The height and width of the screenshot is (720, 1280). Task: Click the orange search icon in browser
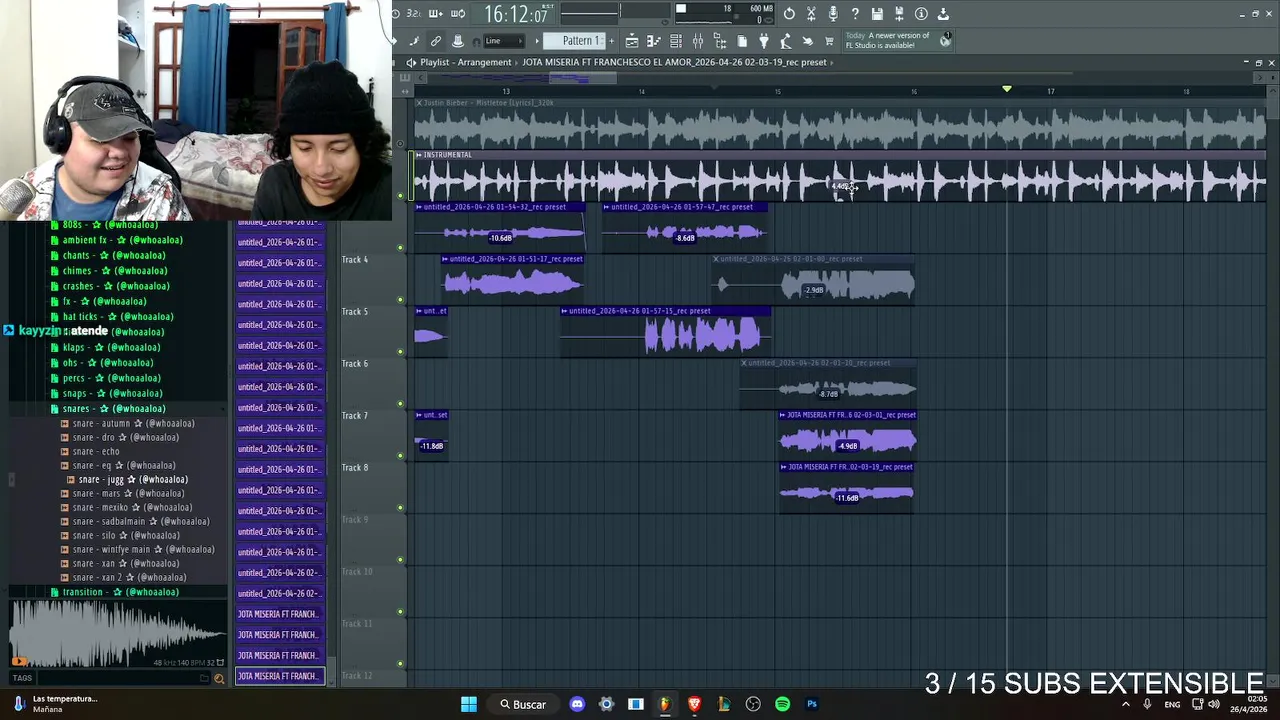(219, 678)
